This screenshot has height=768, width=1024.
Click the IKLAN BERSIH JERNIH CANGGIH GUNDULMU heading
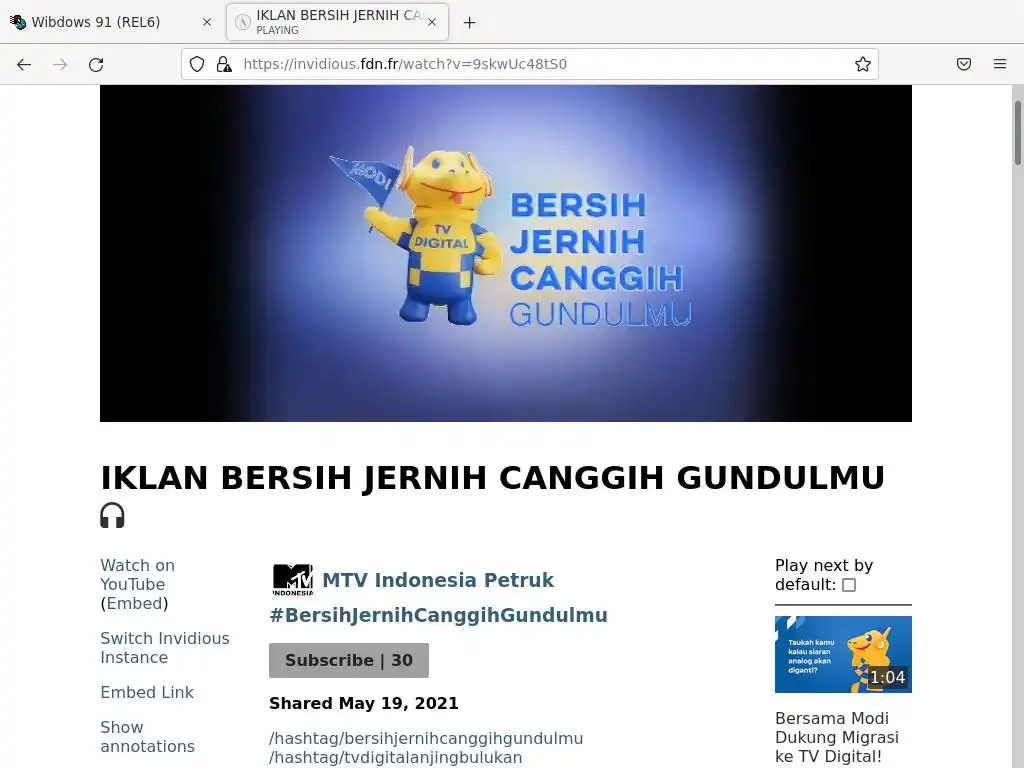(492, 477)
